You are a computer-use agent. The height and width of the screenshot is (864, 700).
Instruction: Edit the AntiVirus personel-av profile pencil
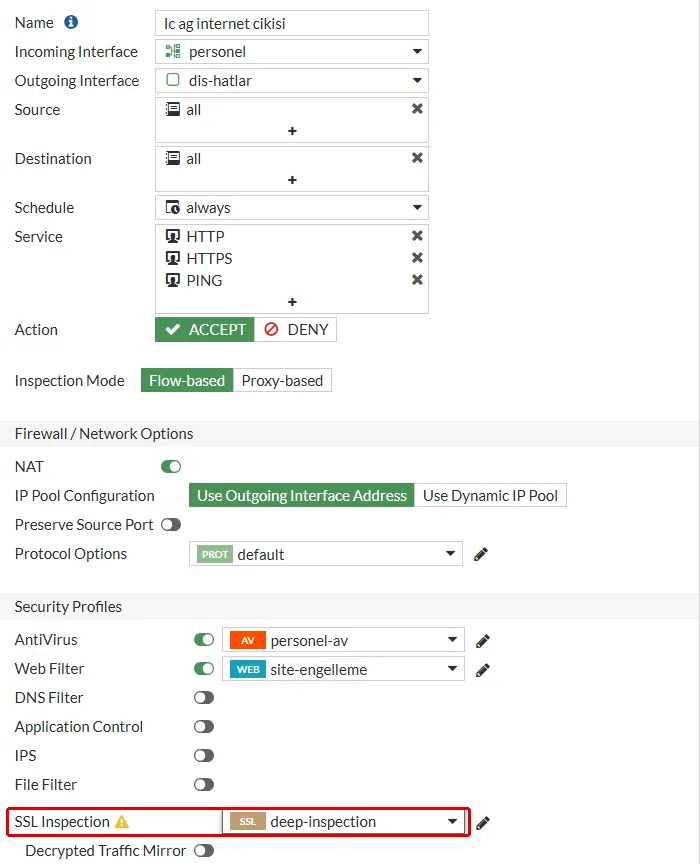(483, 641)
